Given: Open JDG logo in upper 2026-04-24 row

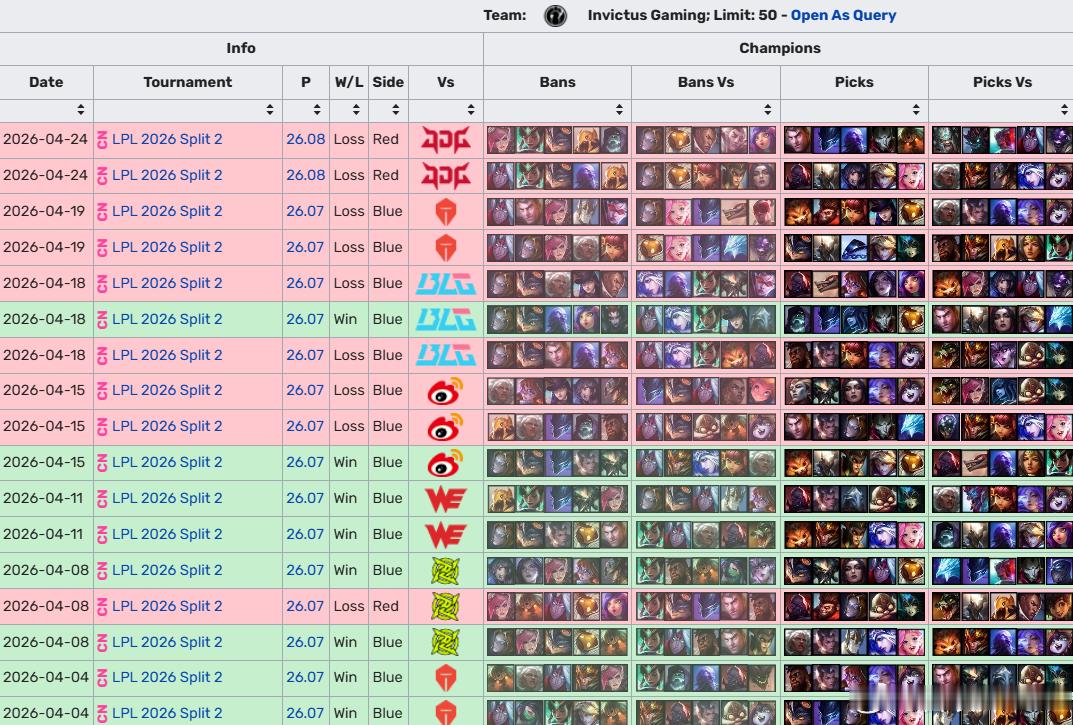Looking at the screenshot, I should click(x=445, y=140).
